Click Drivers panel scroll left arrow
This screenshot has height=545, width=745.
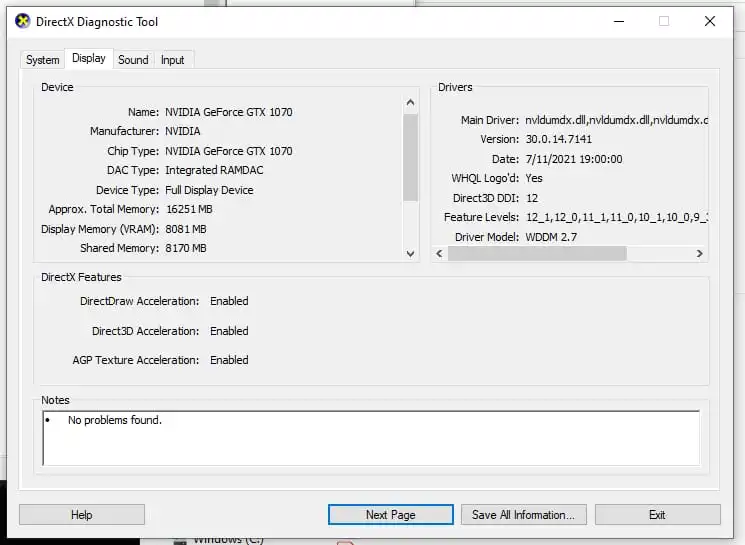pos(439,253)
